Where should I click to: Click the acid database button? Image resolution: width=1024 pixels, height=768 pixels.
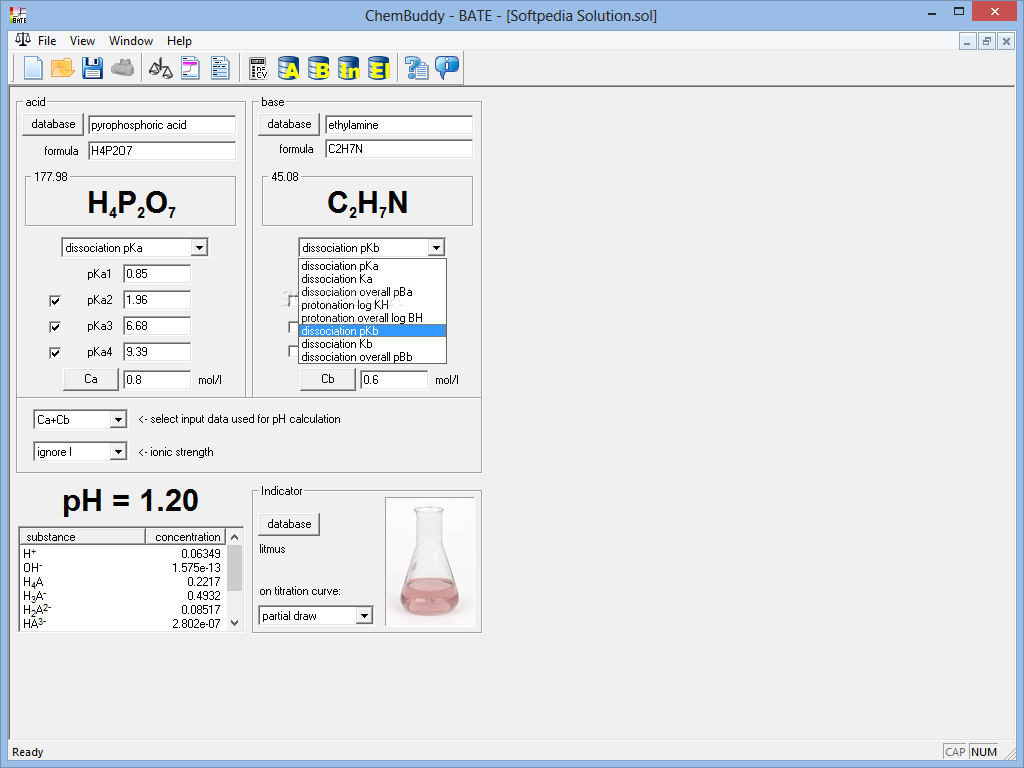coord(53,124)
